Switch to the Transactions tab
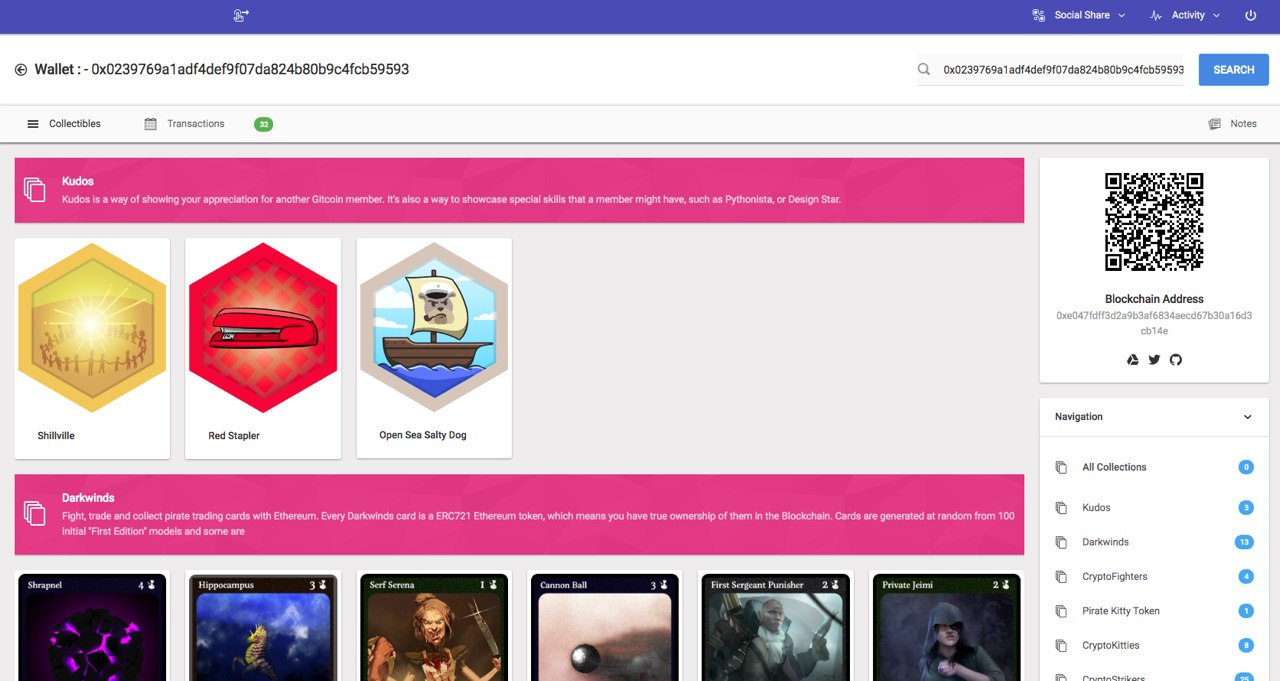1280x681 pixels. tap(185, 124)
